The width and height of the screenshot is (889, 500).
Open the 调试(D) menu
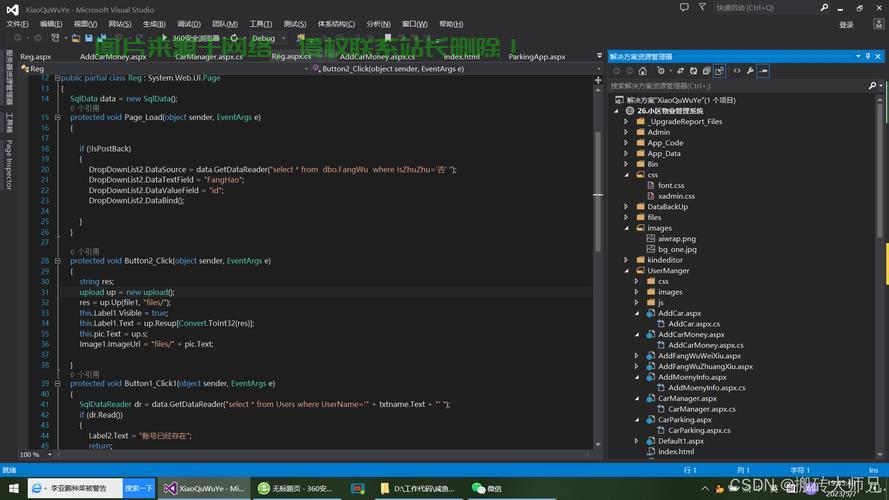click(x=189, y=24)
